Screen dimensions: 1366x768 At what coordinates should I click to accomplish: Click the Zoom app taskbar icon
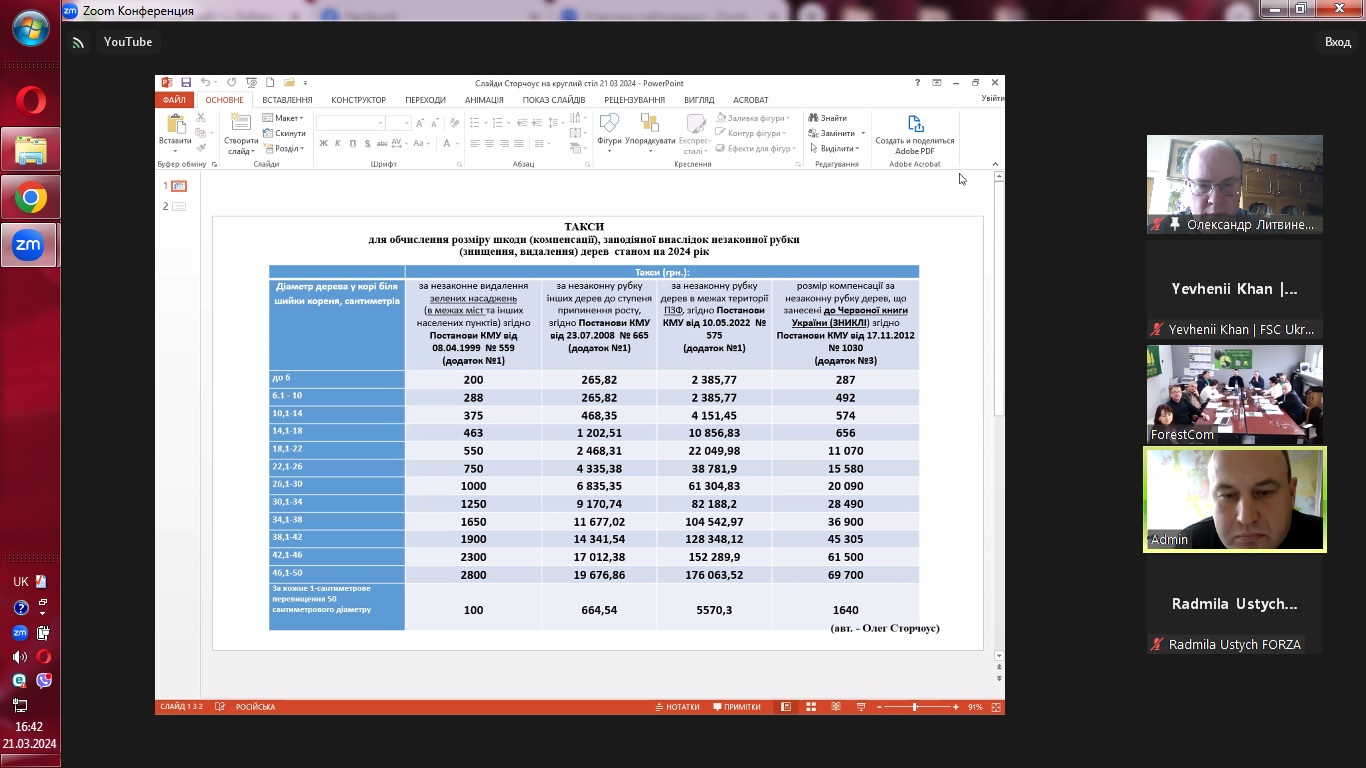point(30,245)
